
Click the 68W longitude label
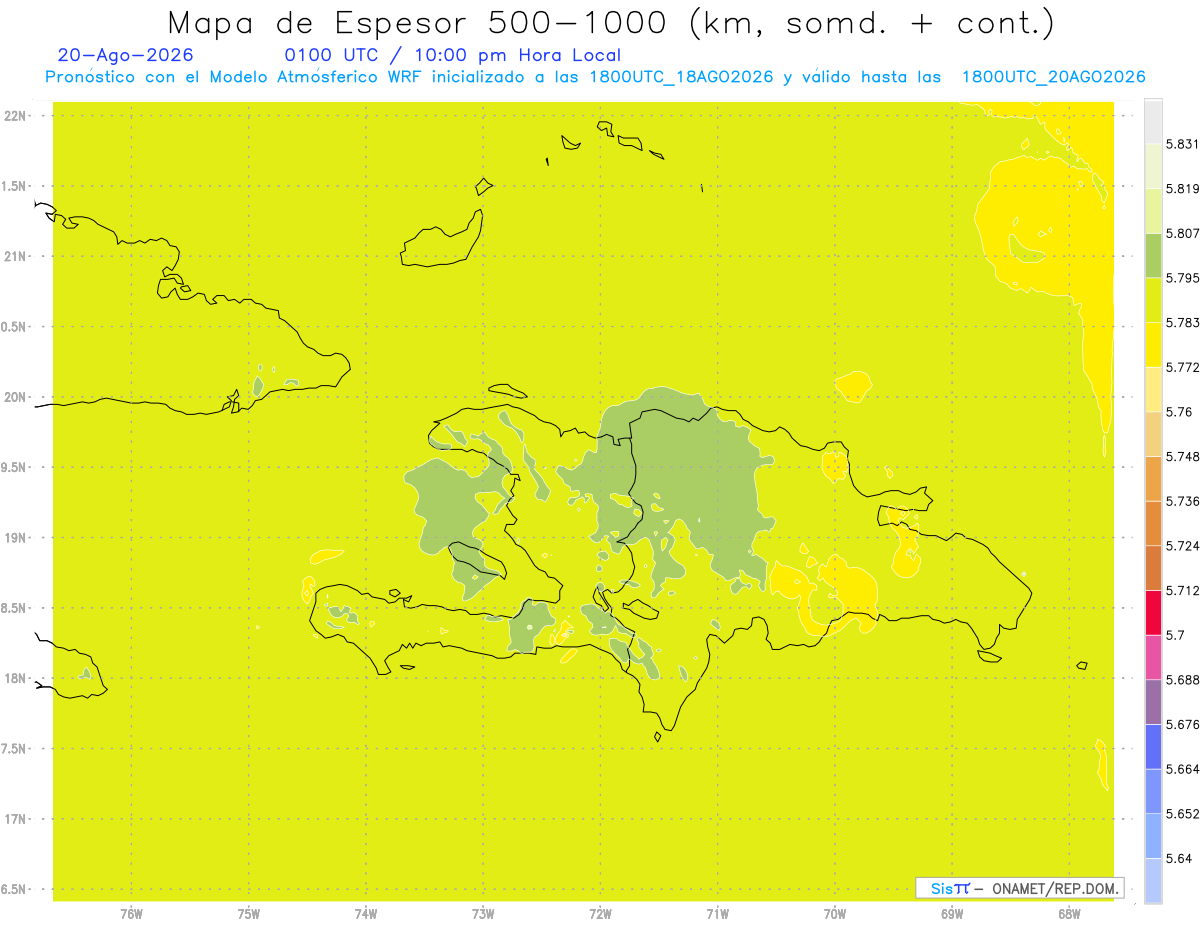pos(1069,914)
